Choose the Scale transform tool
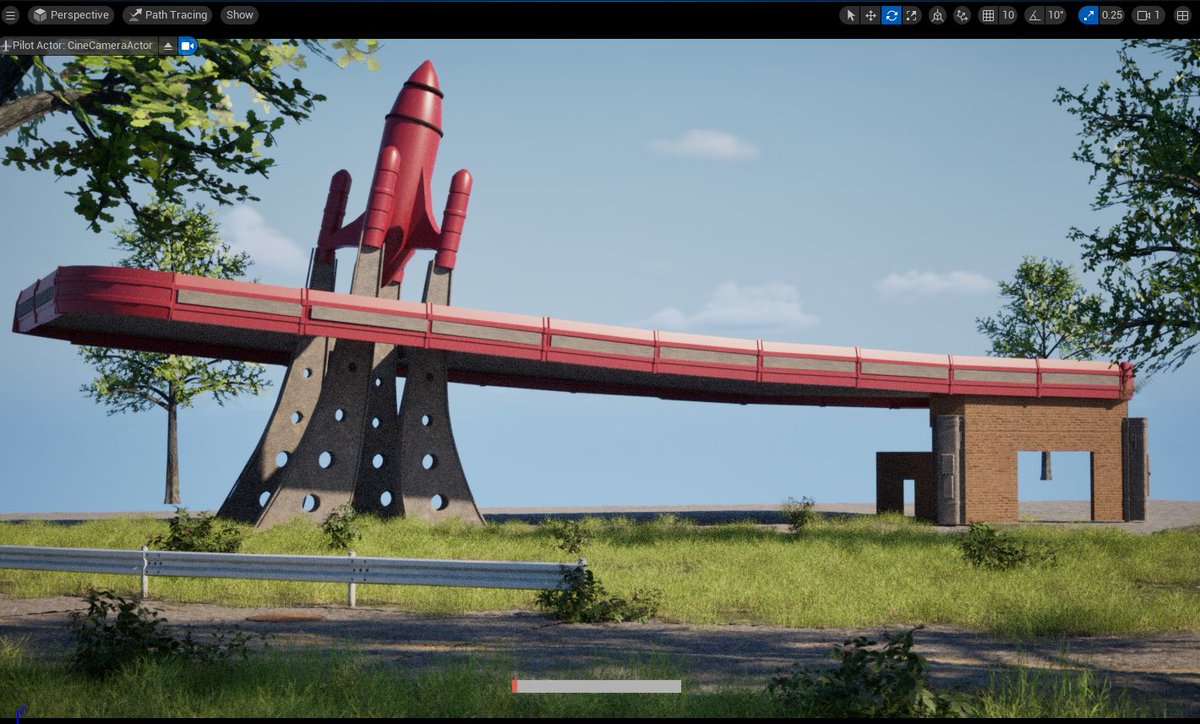Image resolution: width=1200 pixels, height=724 pixels. [911, 14]
